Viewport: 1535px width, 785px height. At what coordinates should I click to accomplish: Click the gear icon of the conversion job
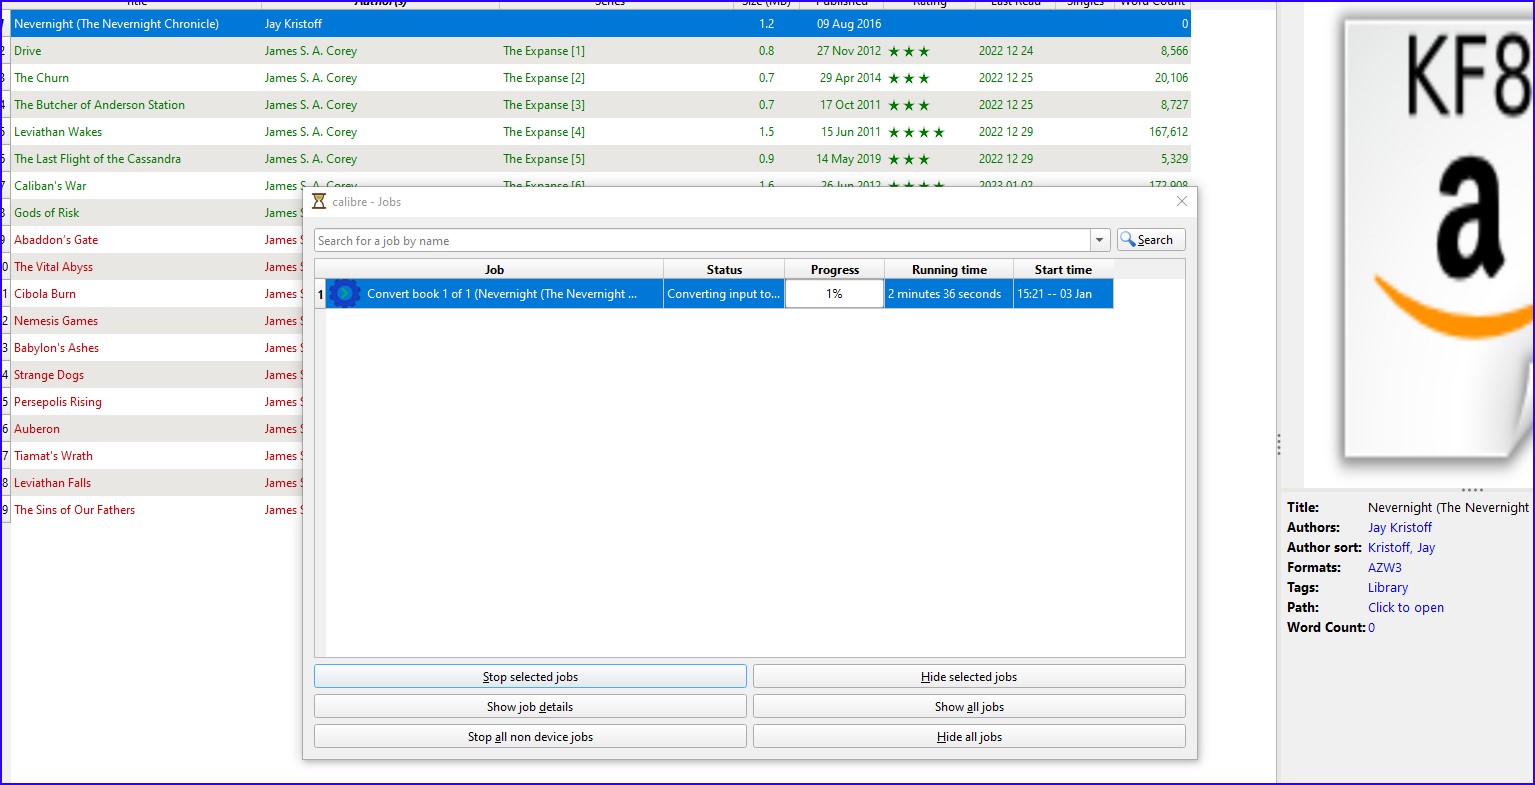[x=344, y=294]
